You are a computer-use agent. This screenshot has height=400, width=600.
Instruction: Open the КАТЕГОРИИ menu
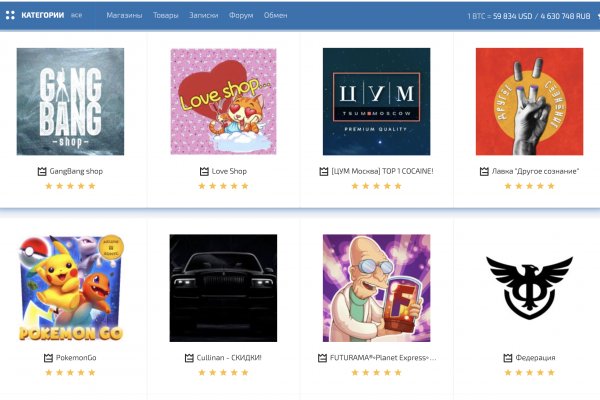[x=42, y=16]
